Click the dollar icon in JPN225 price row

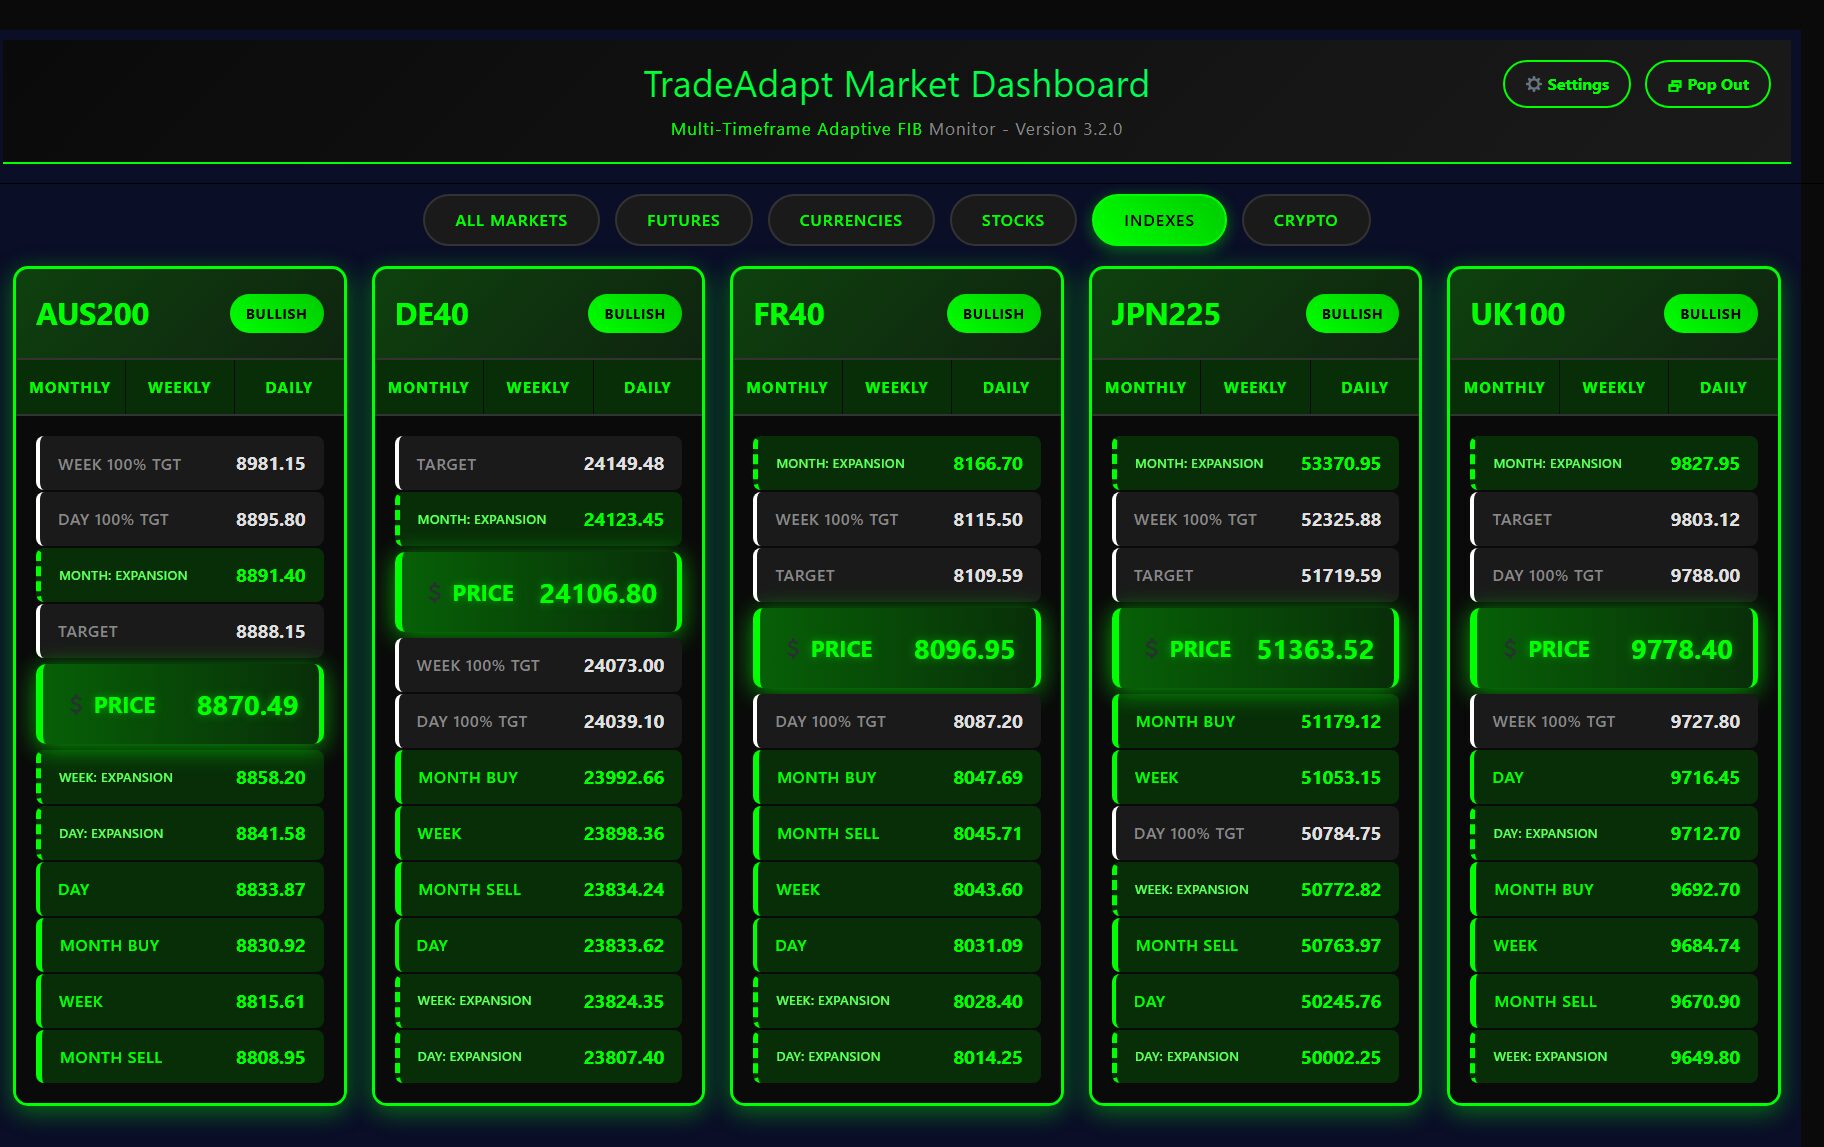[1151, 649]
